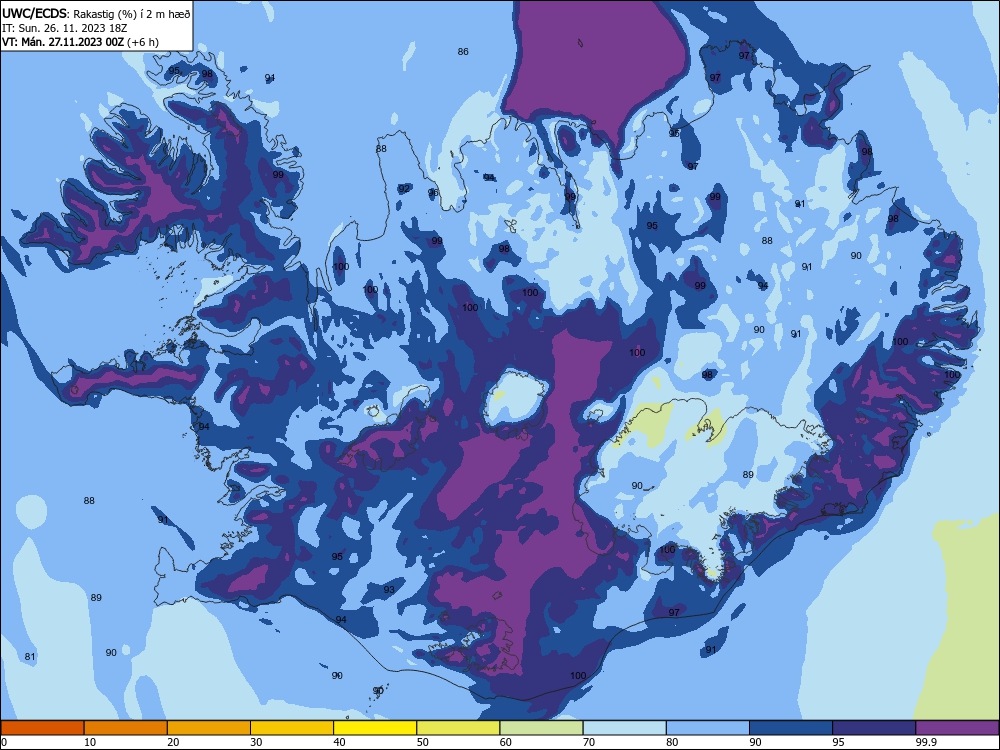Click the legend scale label '80'
The width and height of the screenshot is (1000, 750).
tap(672, 742)
